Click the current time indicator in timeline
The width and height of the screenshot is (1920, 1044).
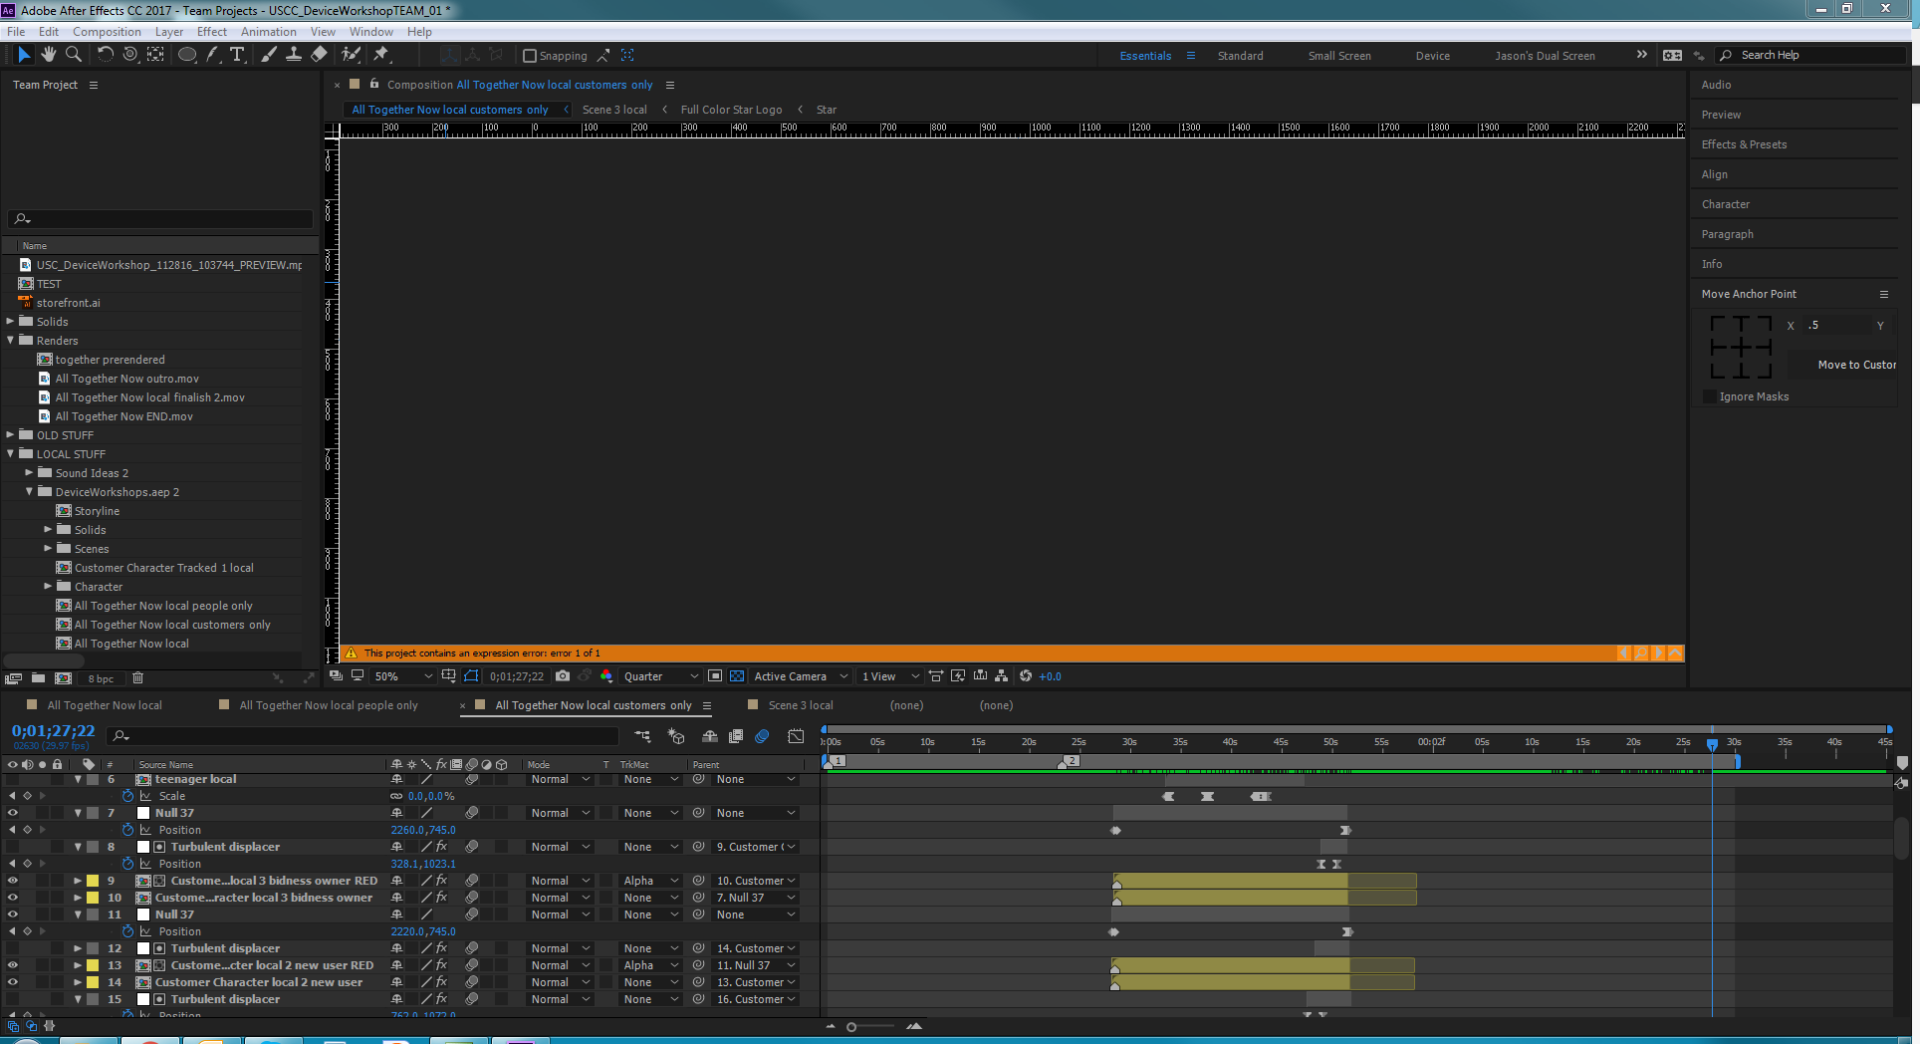(x=1712, y=744)
